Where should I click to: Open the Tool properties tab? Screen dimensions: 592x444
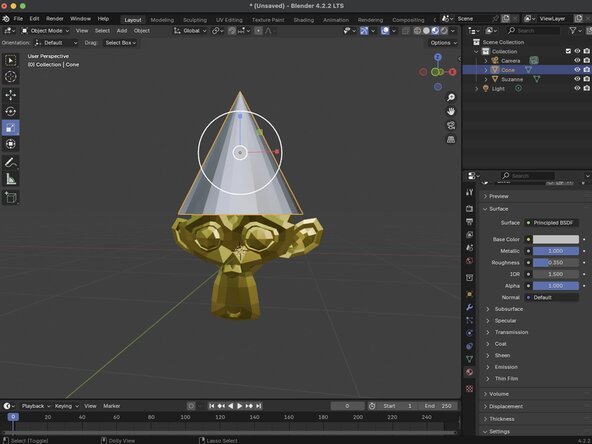click(x=469, y=192)
